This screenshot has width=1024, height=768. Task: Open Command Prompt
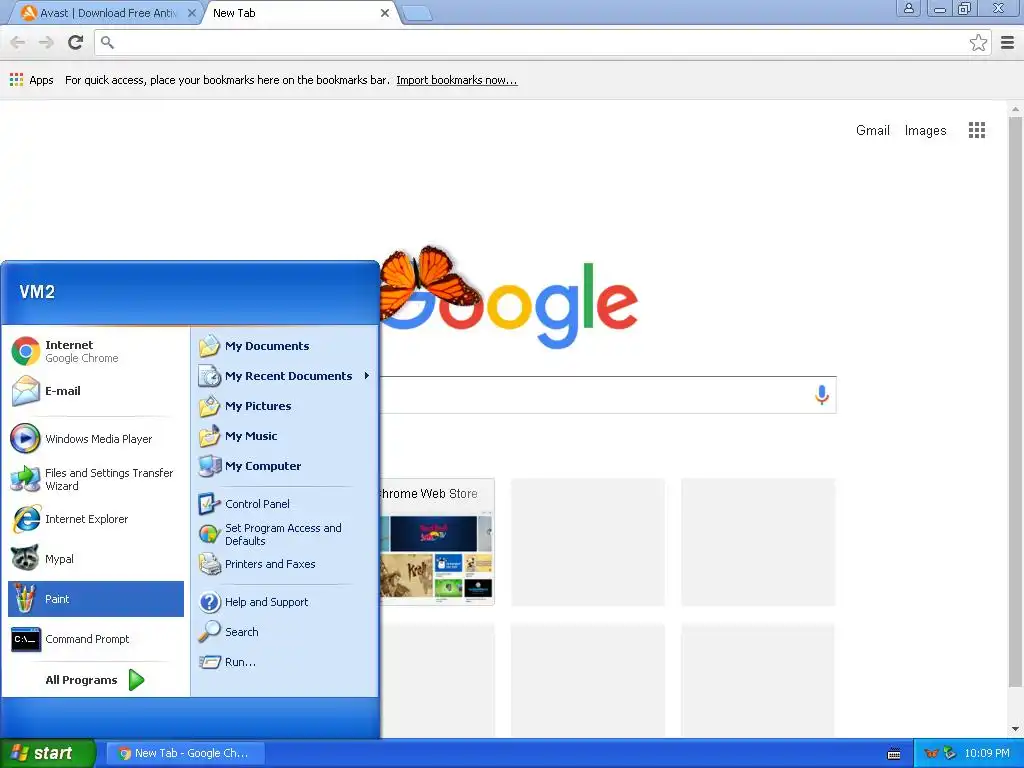96,639
